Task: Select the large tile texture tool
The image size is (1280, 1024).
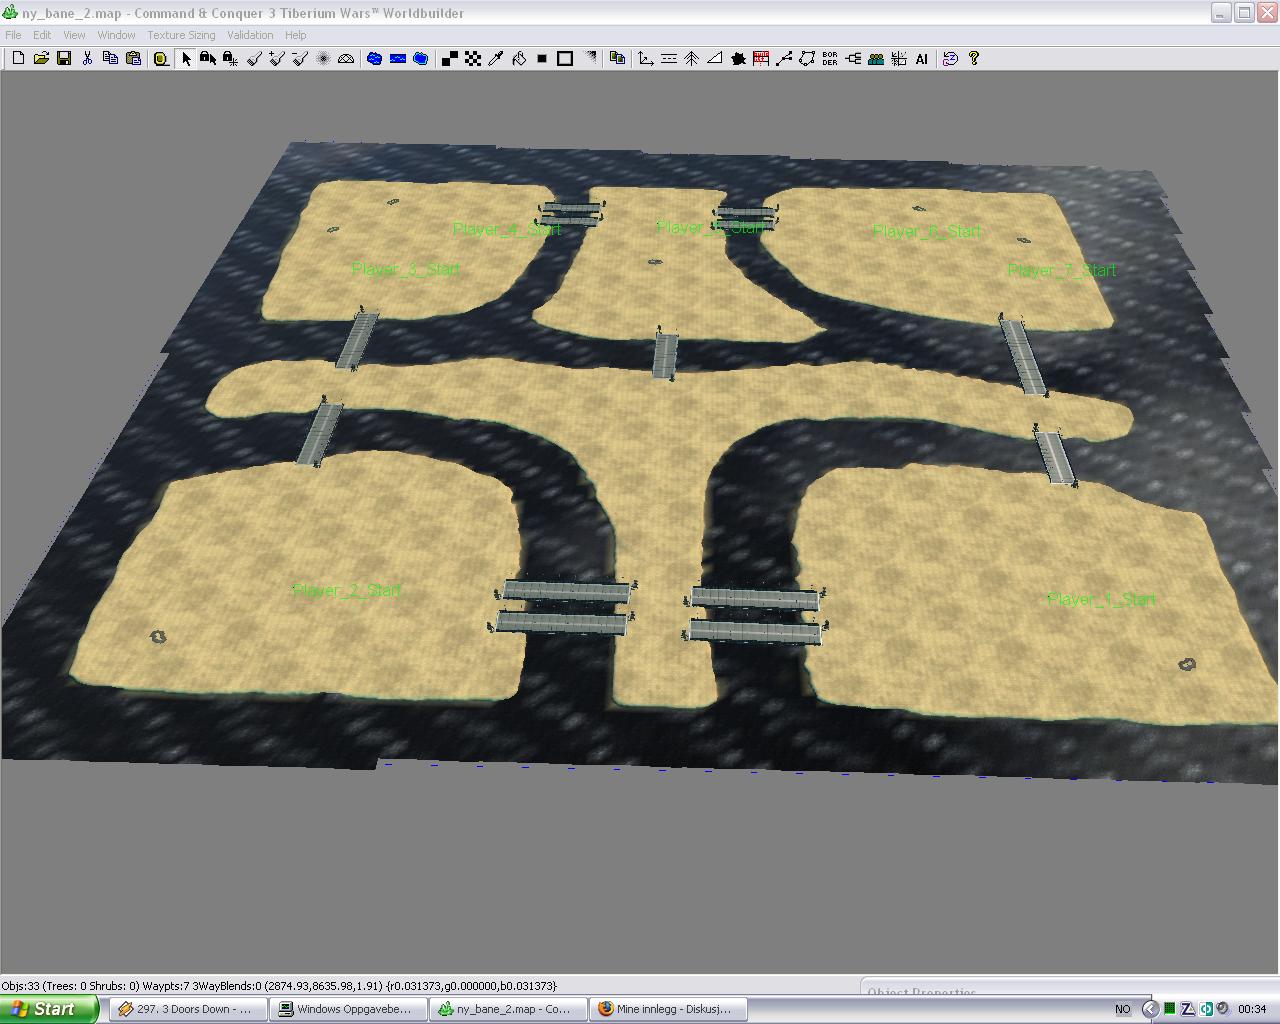Action: (450, 59)
